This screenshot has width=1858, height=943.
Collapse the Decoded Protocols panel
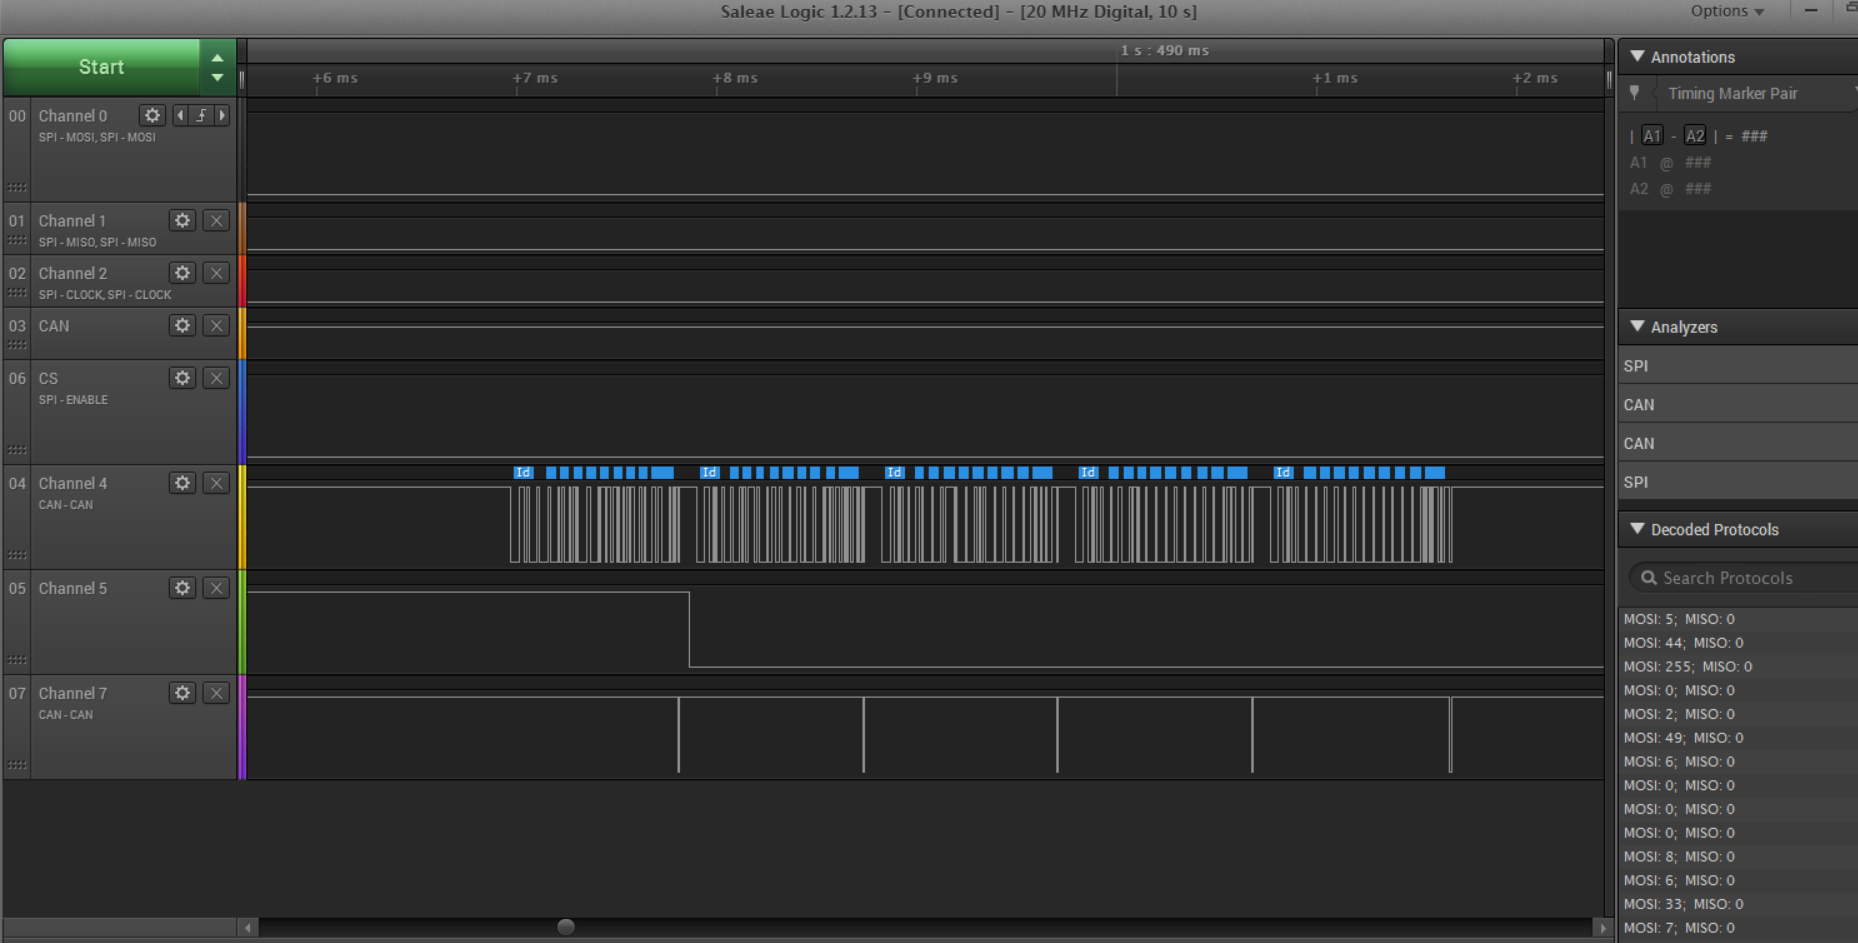click(x=1637, y=529)
